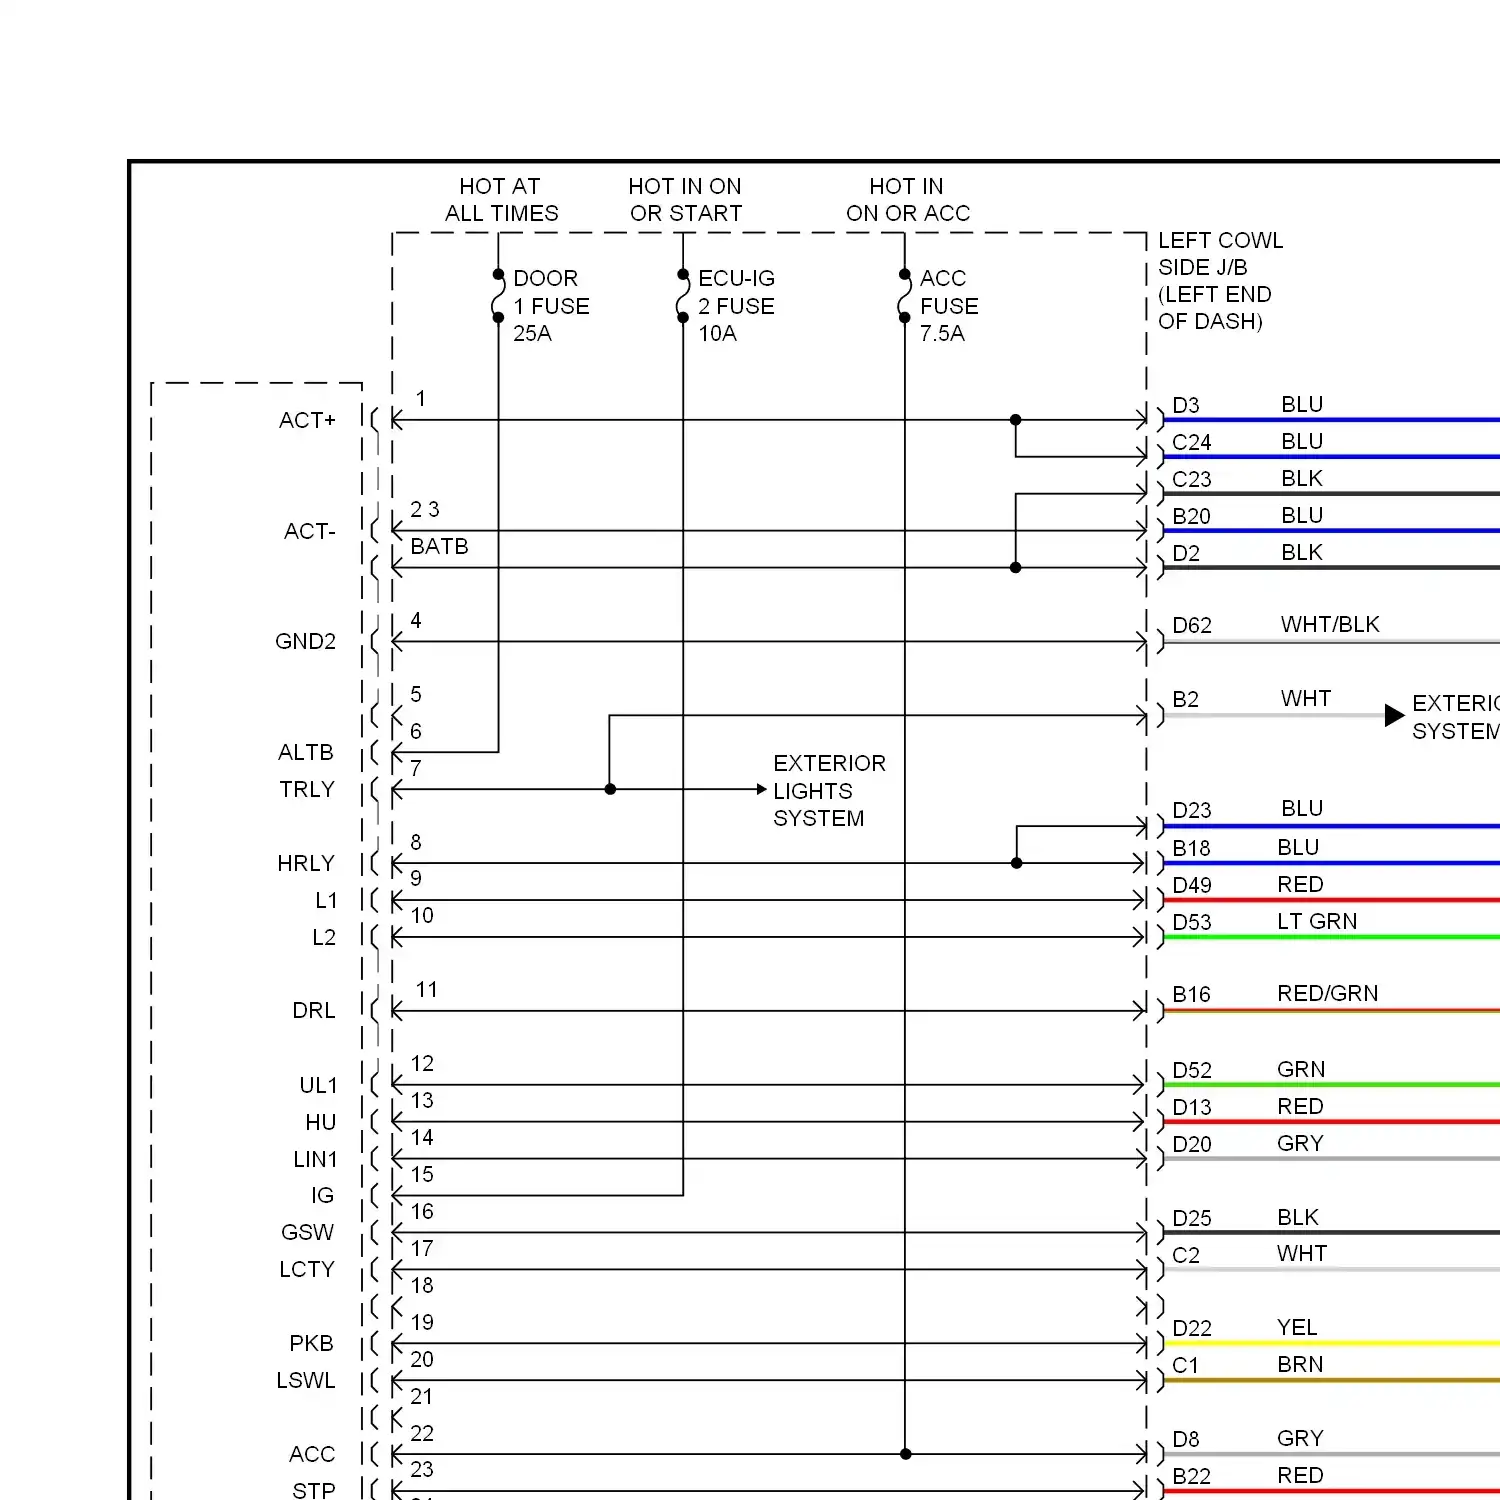Click the GSW terminal label
The width and height of the screenshot is (1500, 1500).
click(307, 1232)
